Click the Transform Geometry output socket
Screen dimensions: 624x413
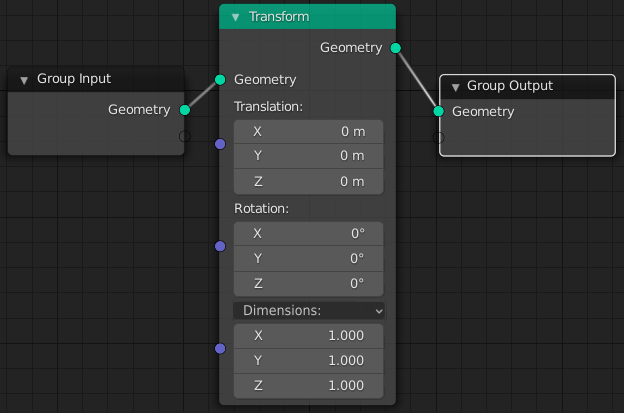point(396,48)
